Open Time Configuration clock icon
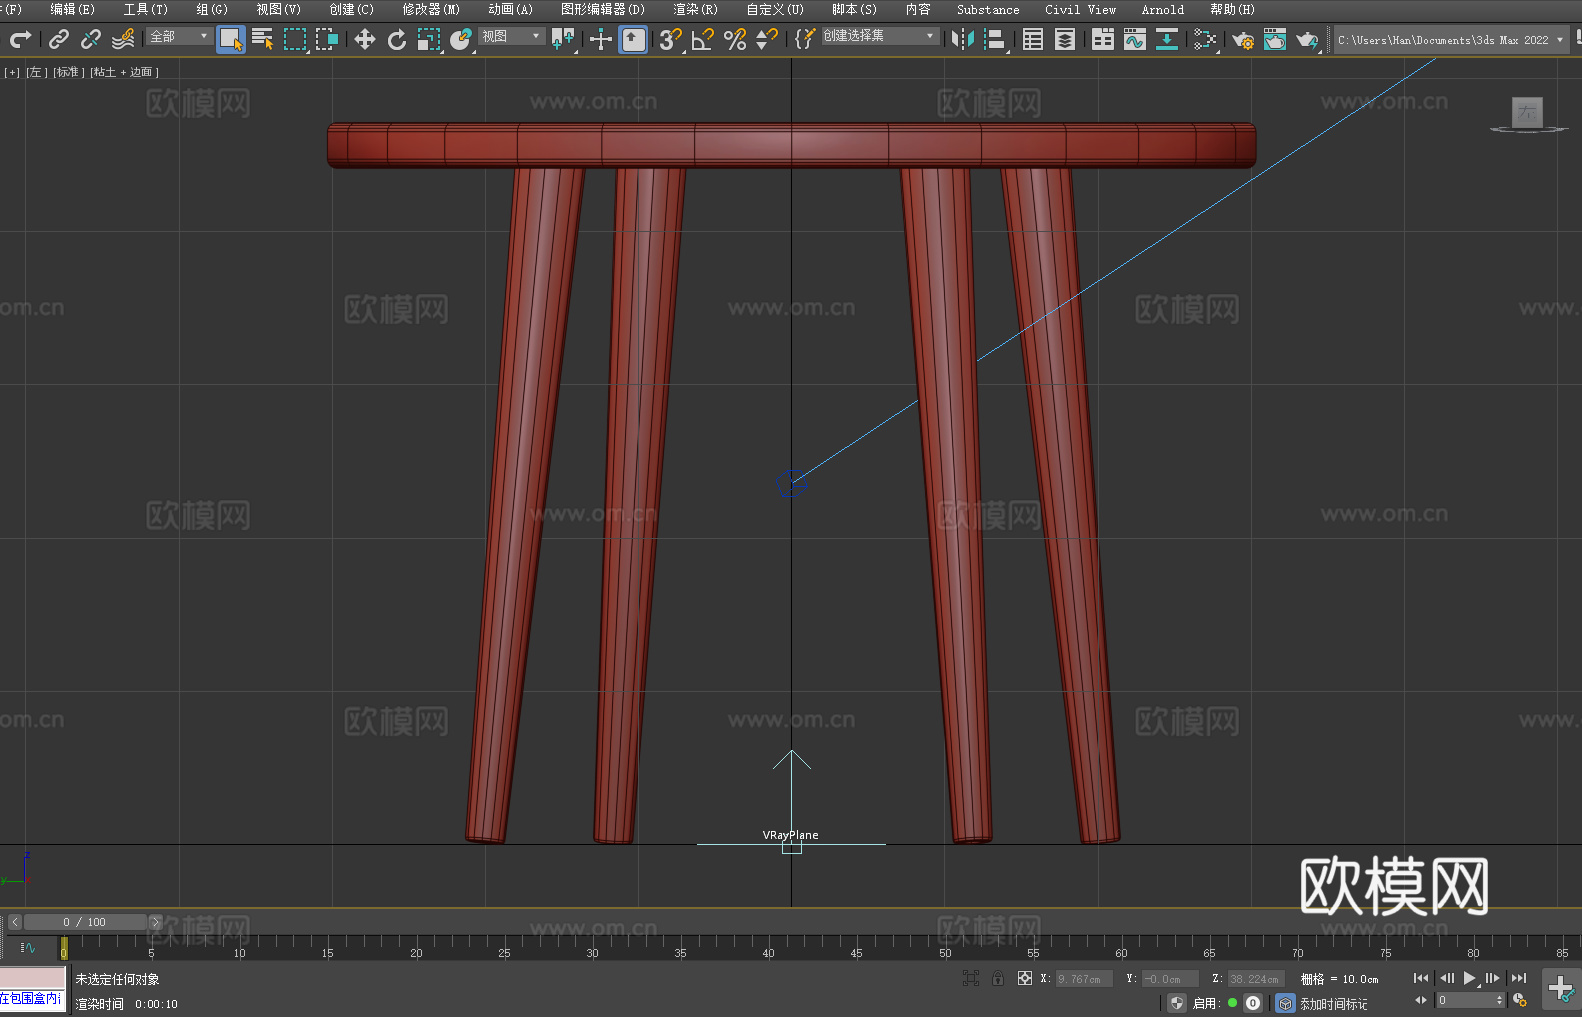This screenshot has width=1582, height=1017. (1520, 1000)
